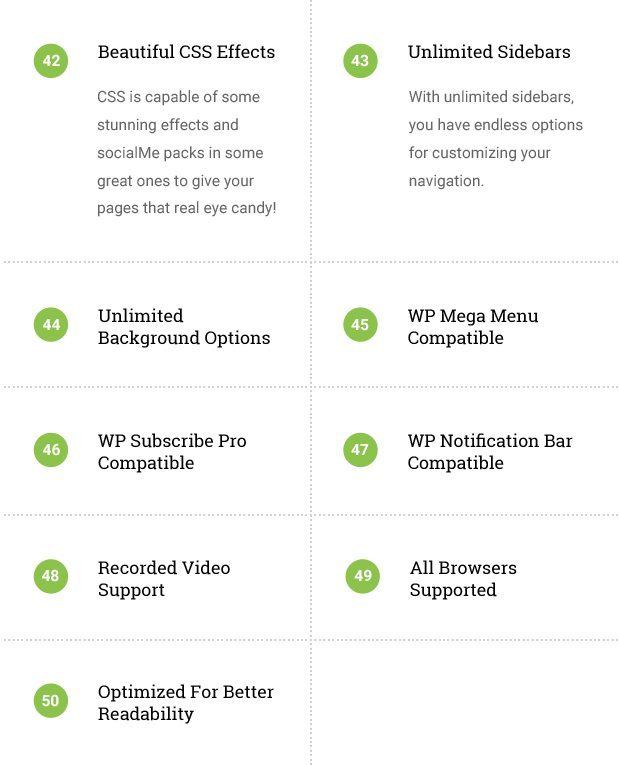Screen dimensions: 620x765
Task: Expand the Unlimited Background Options feature
Action: click(x=184, y=326)
